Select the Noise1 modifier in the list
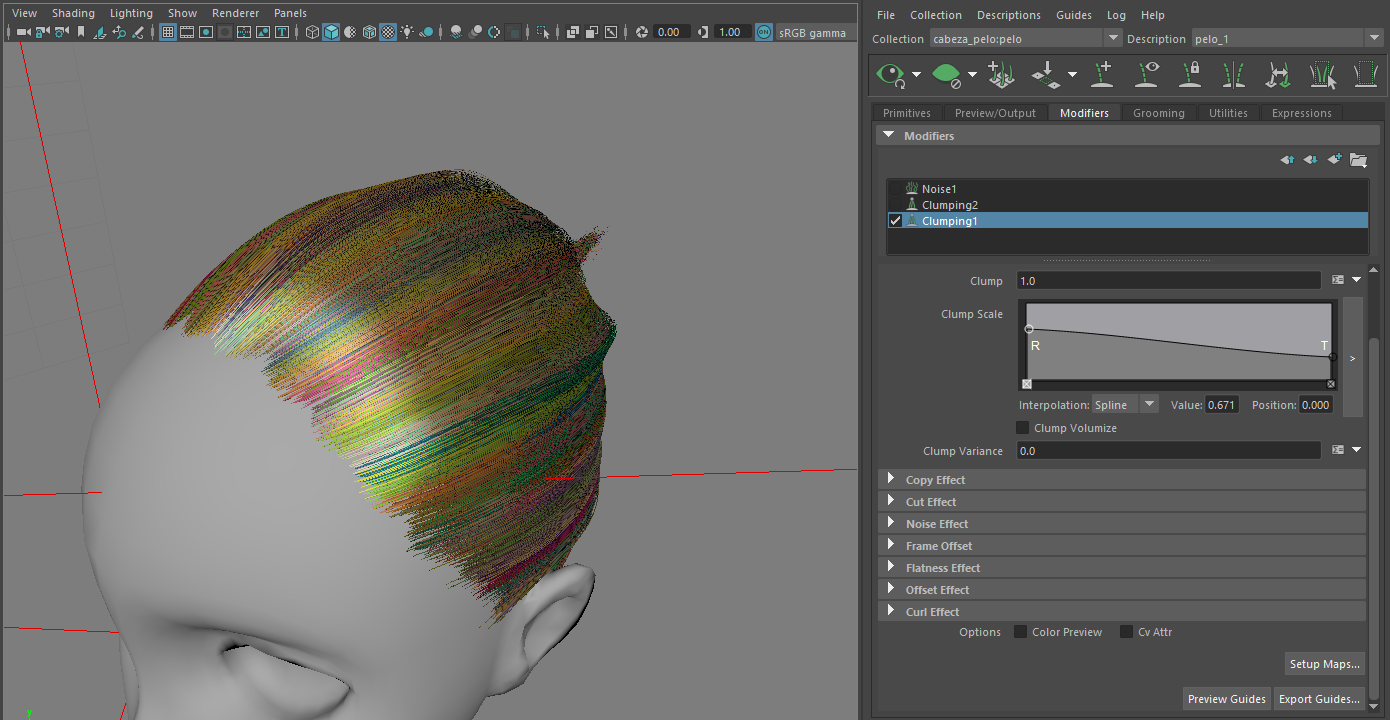 click(x=938, y=188)
